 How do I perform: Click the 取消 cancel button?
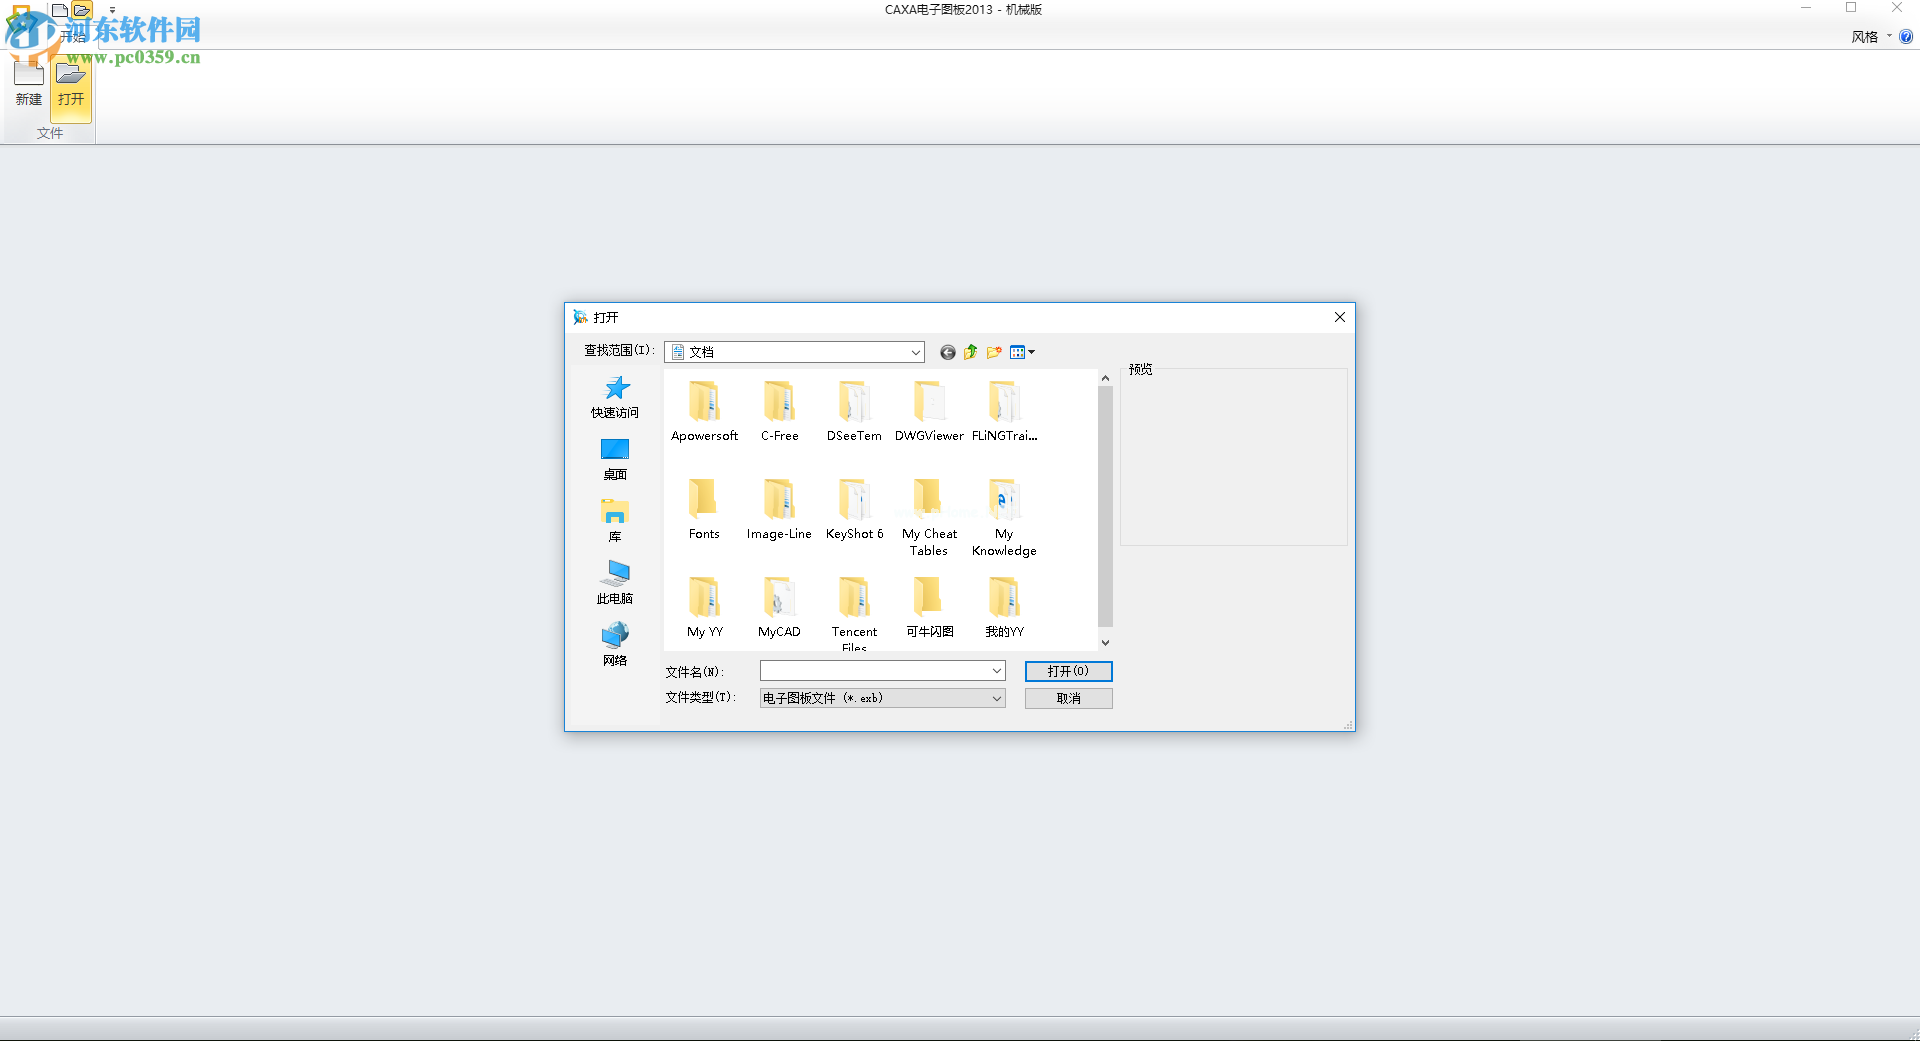[1068, 698]
